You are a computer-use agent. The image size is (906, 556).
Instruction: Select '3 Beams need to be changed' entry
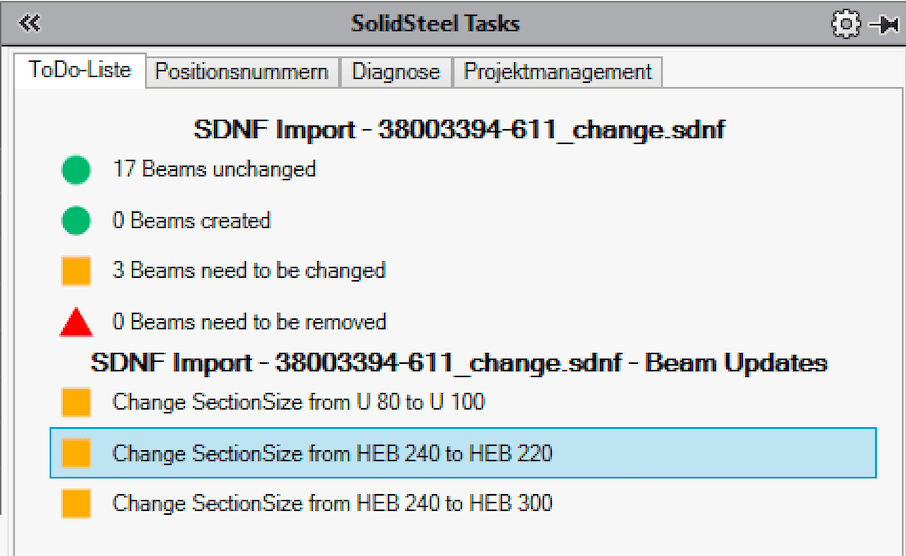(249, 270)
